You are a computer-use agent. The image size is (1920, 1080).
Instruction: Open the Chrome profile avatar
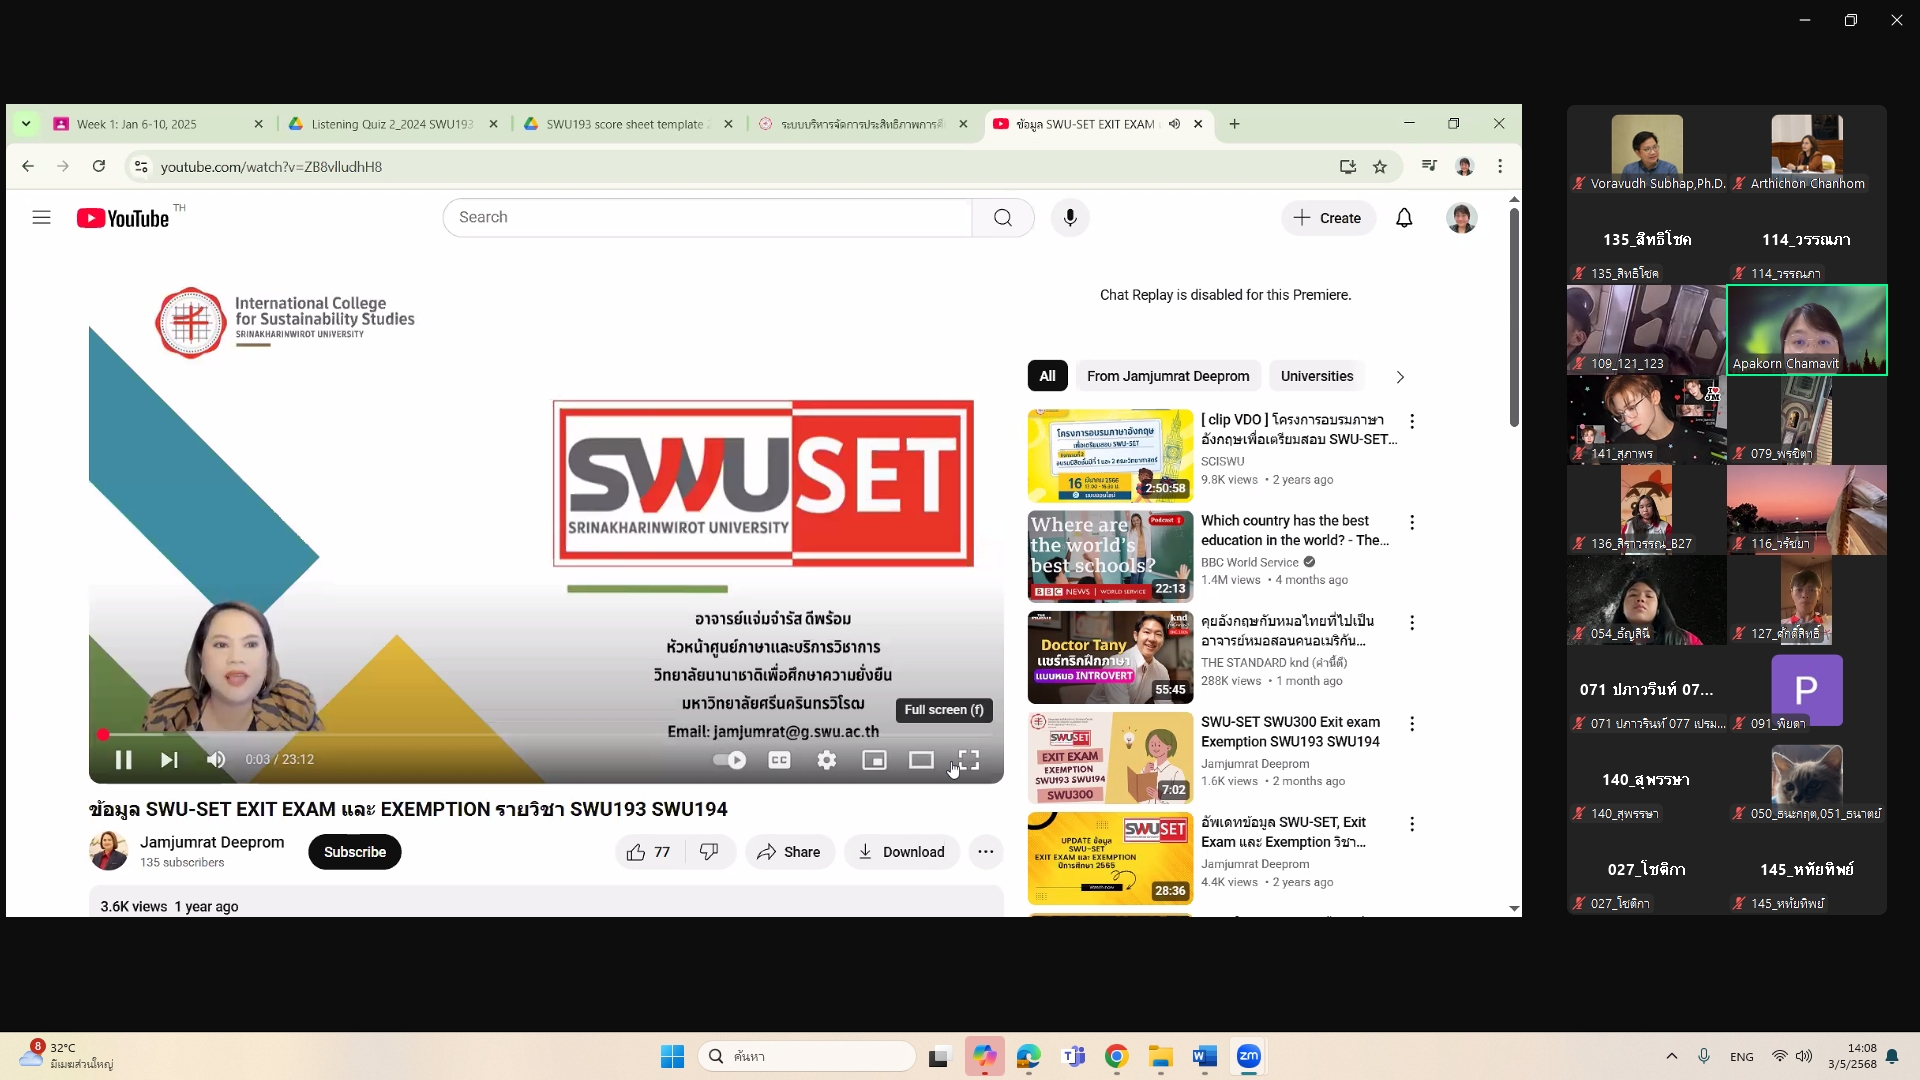pos(1465,166)
